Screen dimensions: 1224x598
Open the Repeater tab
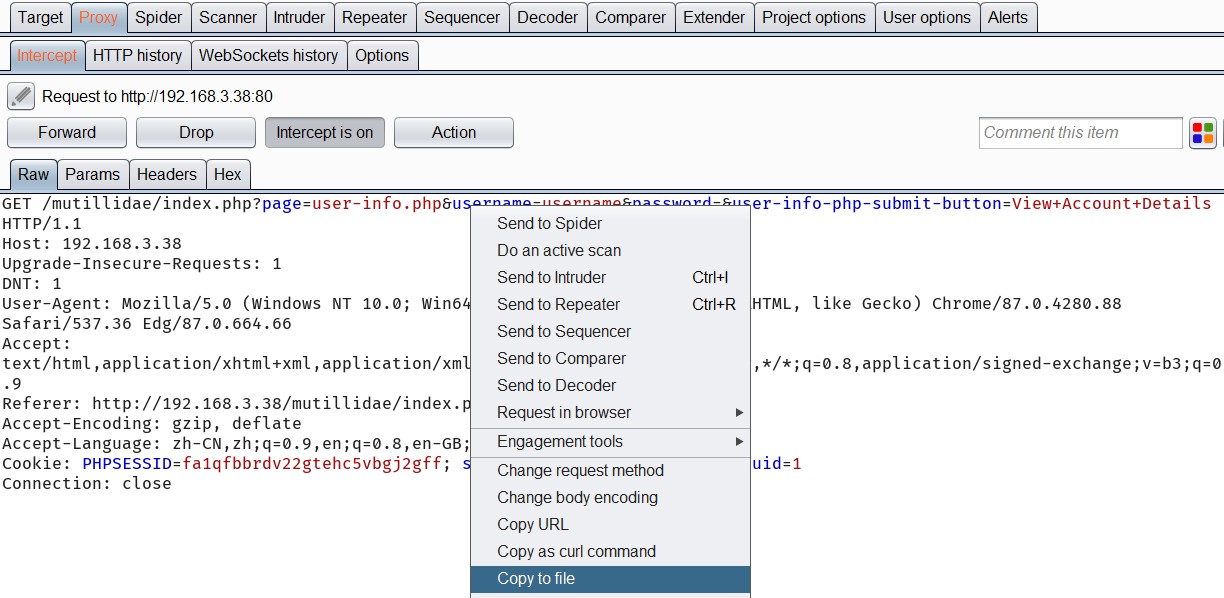pos(375,17)
